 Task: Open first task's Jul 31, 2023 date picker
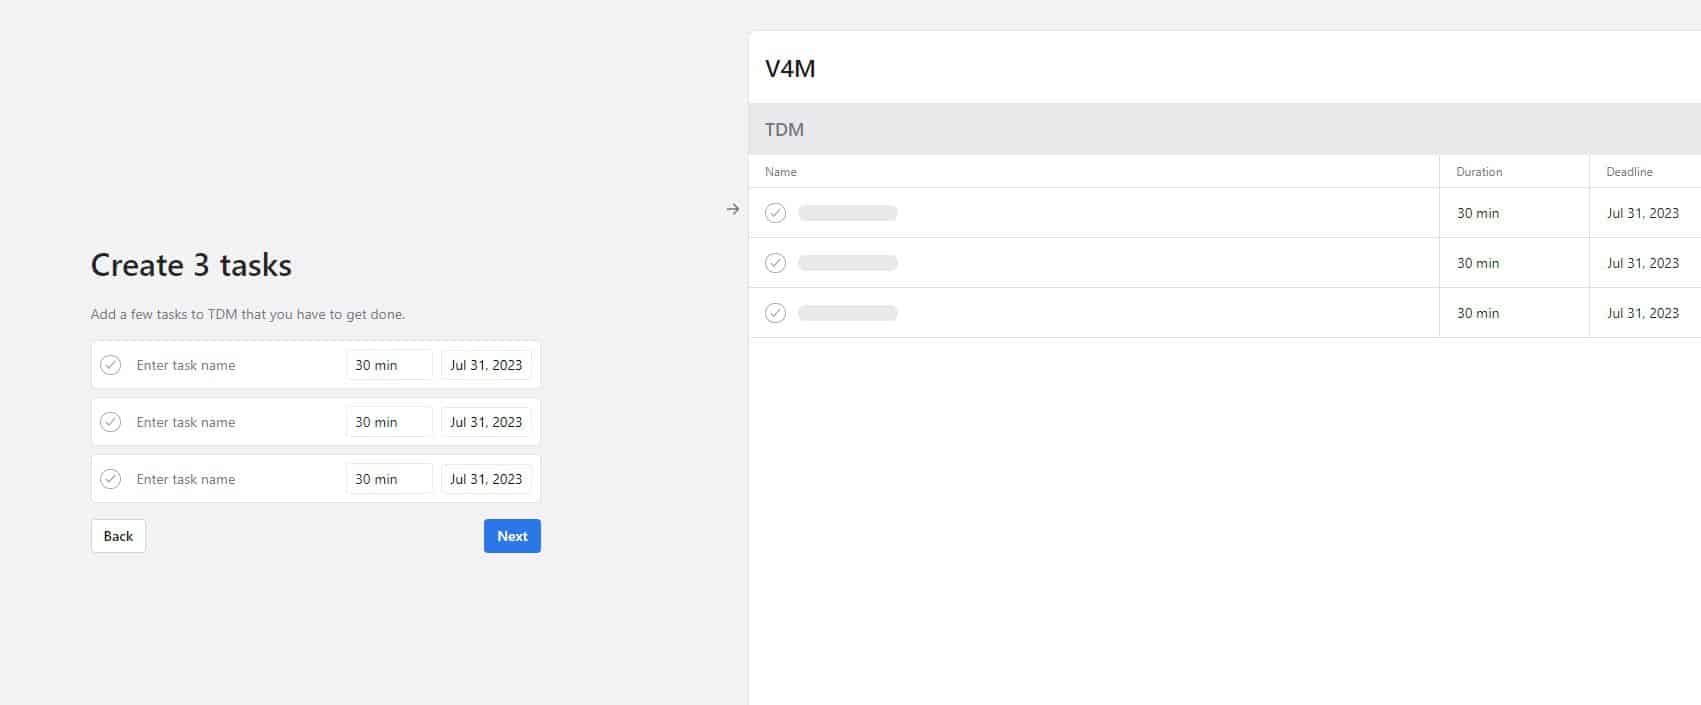click(x=486, y=365)
